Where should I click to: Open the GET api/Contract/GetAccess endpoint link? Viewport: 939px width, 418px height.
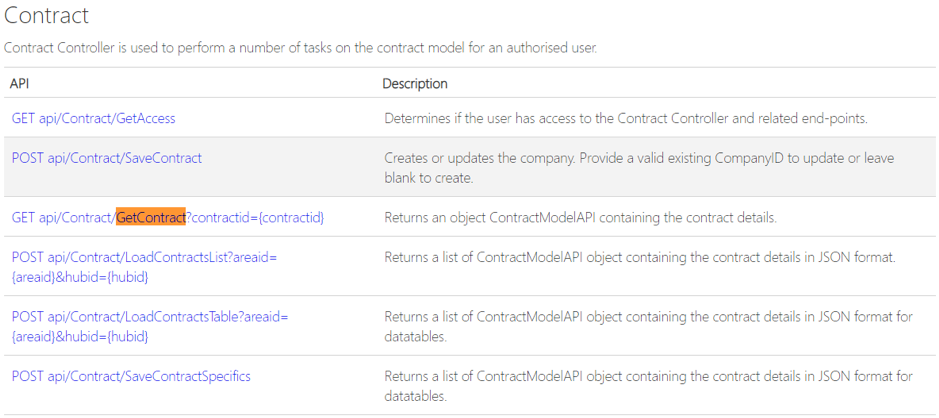(x=93, y=118)
